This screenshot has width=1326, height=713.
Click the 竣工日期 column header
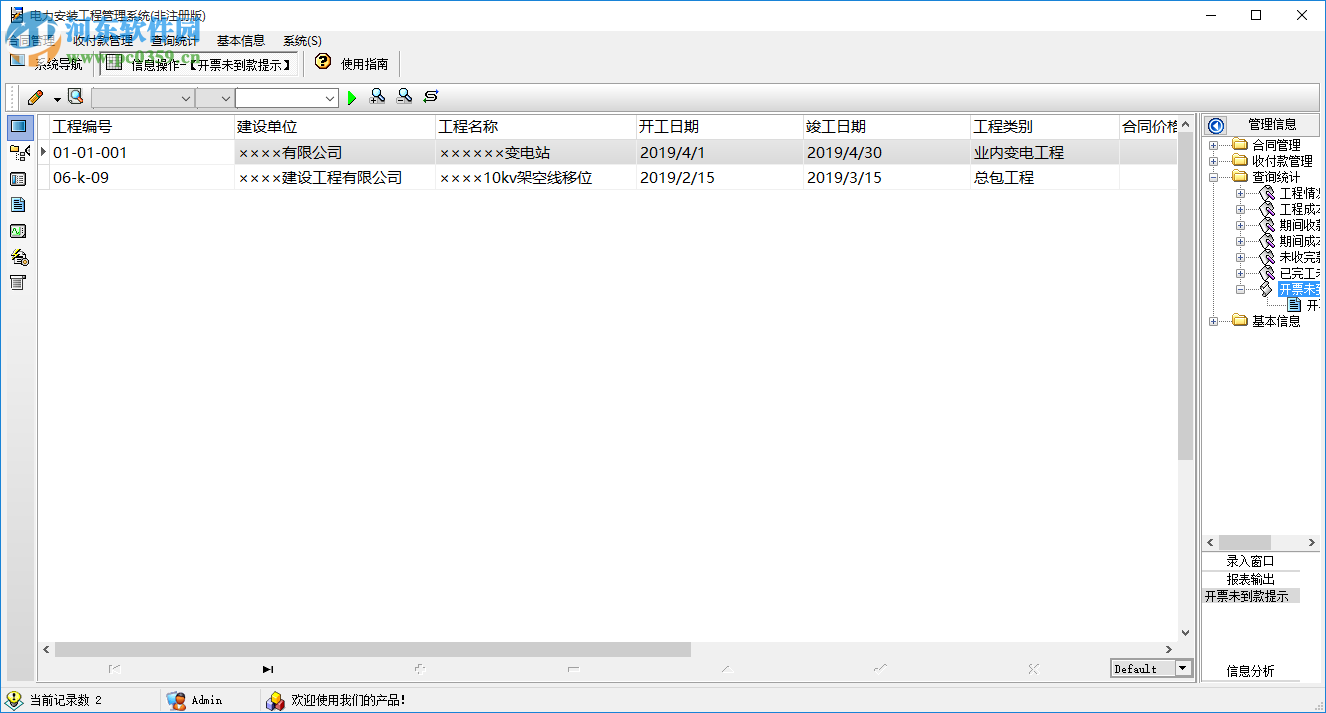(x=887, y=127)
